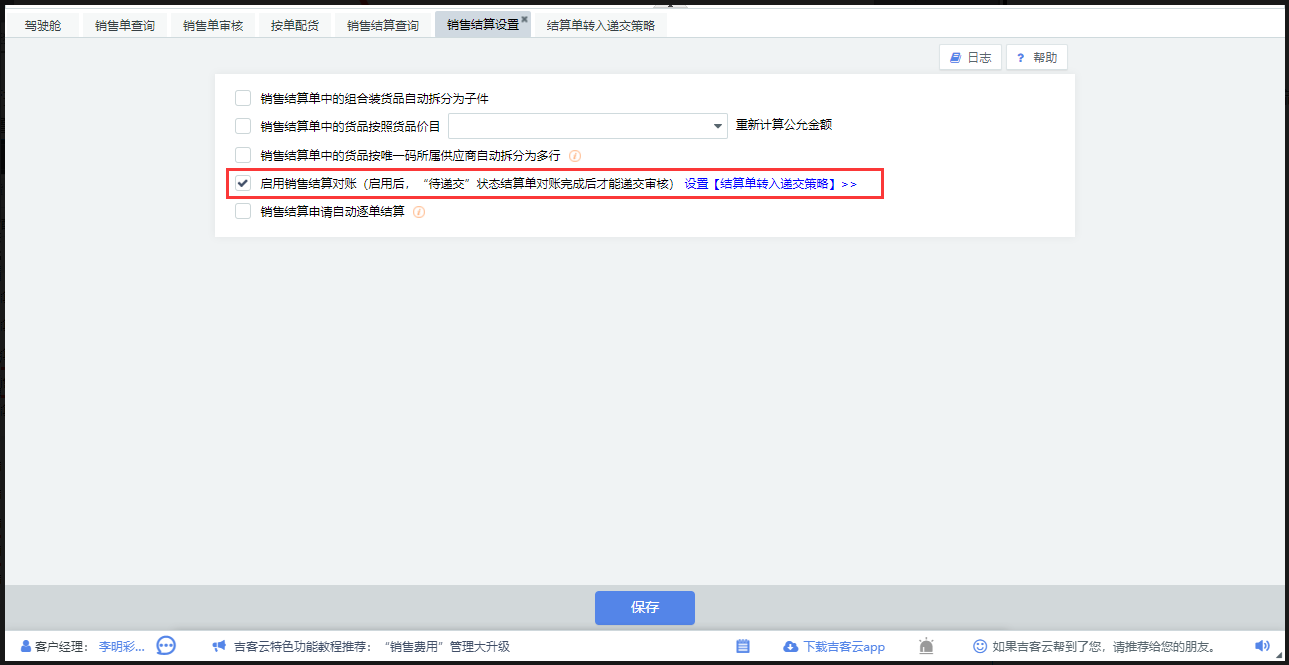Screen dimensions: 1289x665
Task: Close the 销售结算设置 tab
Action: (524, 19)
